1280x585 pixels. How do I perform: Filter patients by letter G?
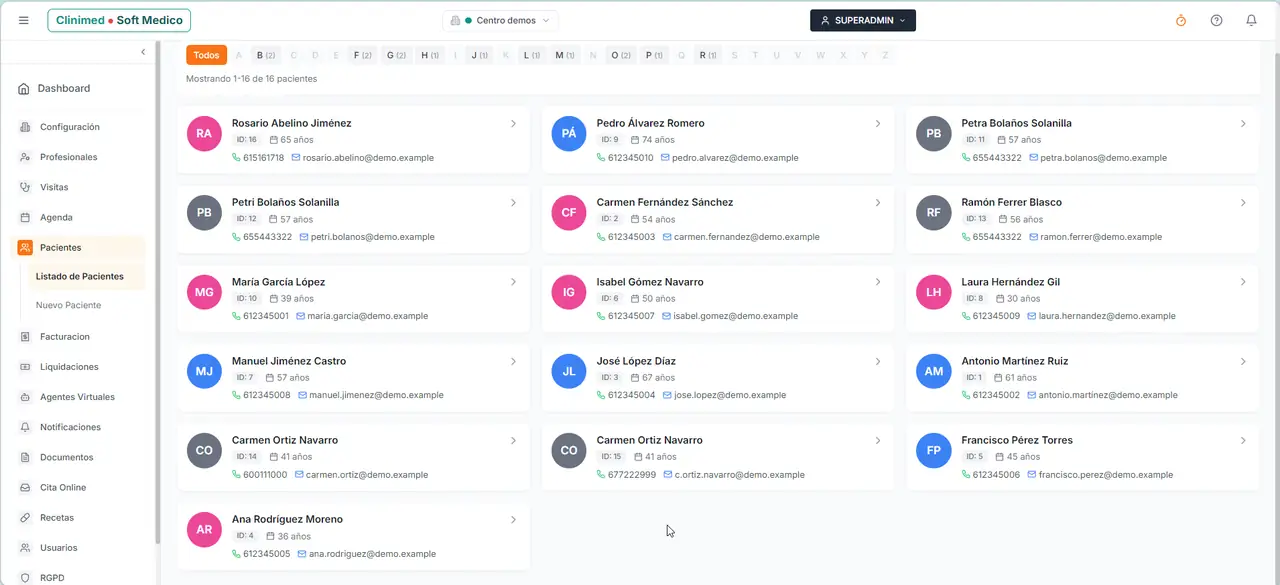396,55
